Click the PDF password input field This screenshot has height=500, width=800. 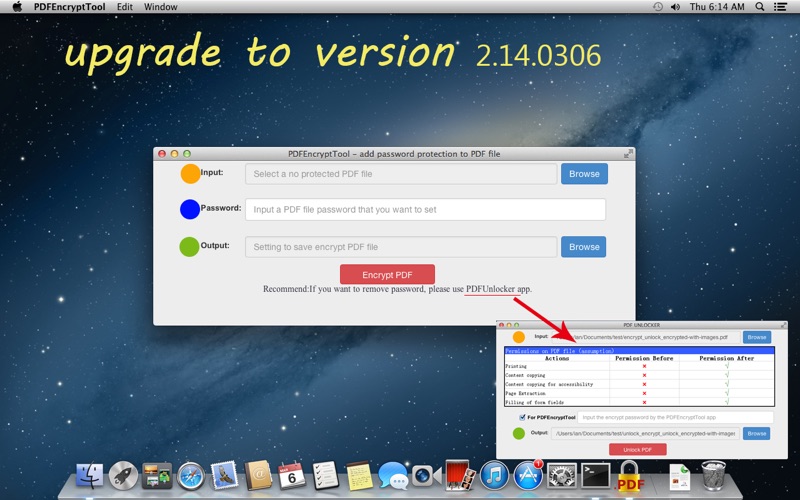point(426,210)
